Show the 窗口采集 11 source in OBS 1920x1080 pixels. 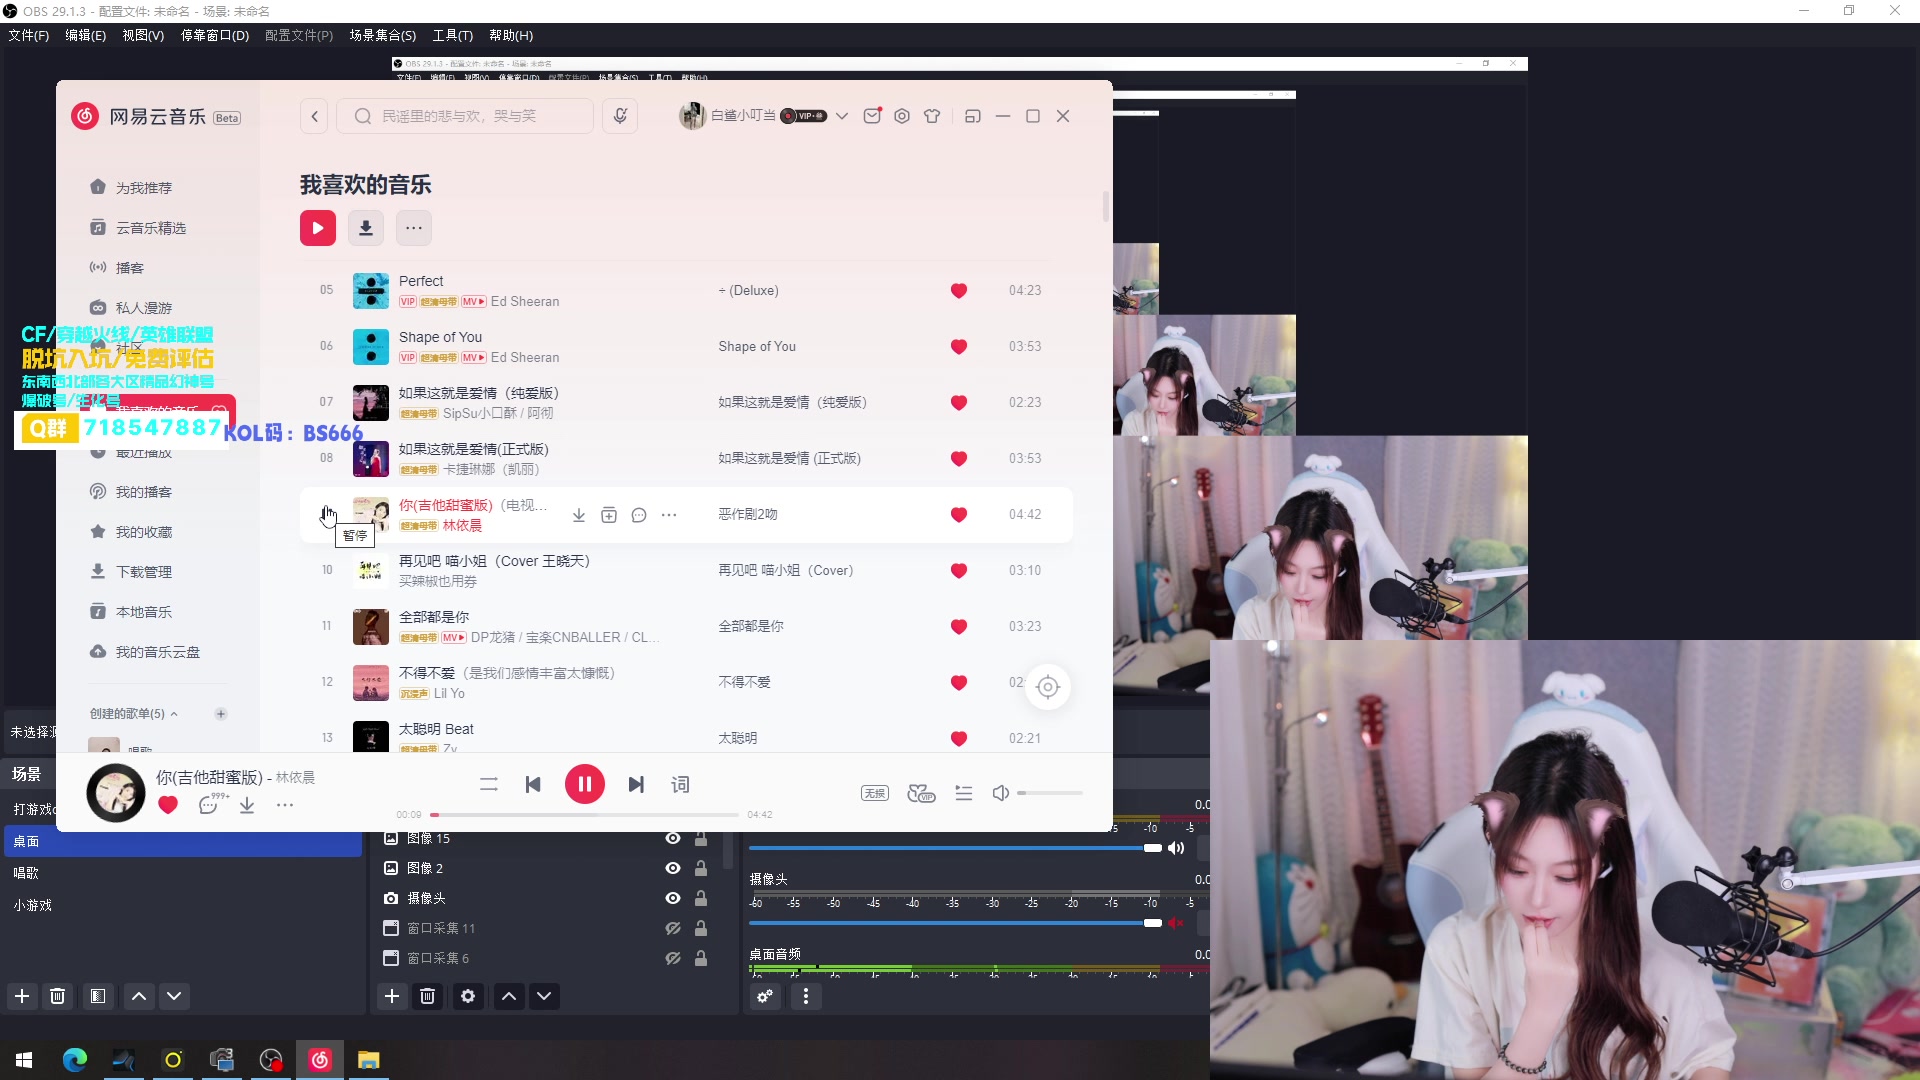click(673, 928)
